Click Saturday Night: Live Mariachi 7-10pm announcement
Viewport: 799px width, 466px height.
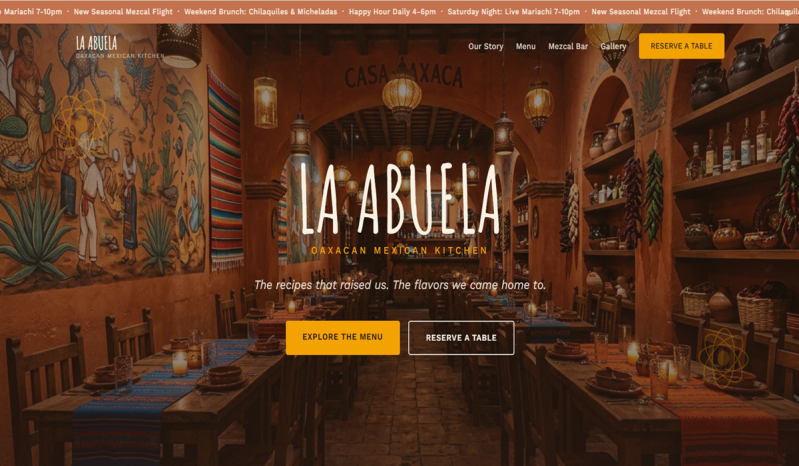click(x=514, y=12)
